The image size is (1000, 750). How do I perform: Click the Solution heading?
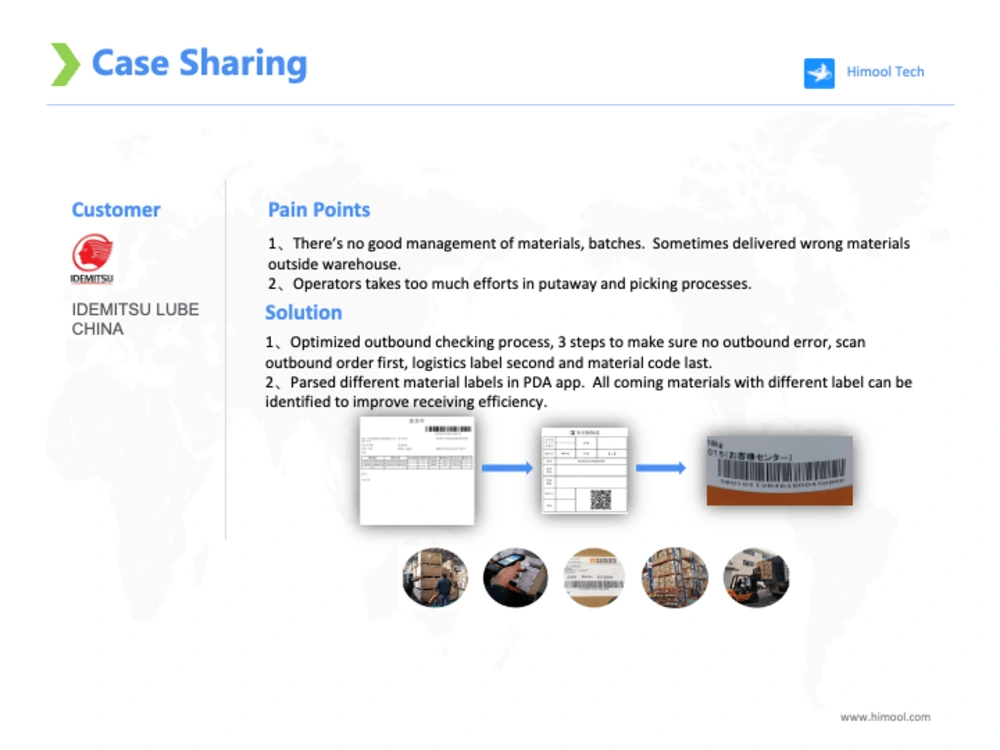304,312
